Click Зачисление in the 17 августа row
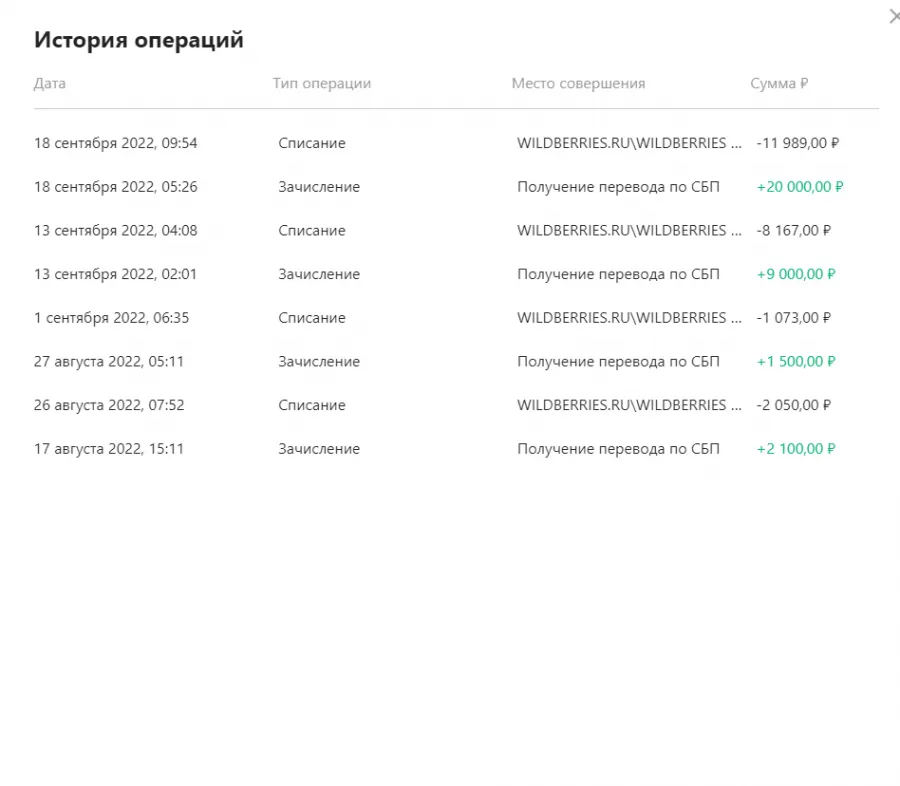Viewport: 900px width, 786px height. [x=319, y=448]
